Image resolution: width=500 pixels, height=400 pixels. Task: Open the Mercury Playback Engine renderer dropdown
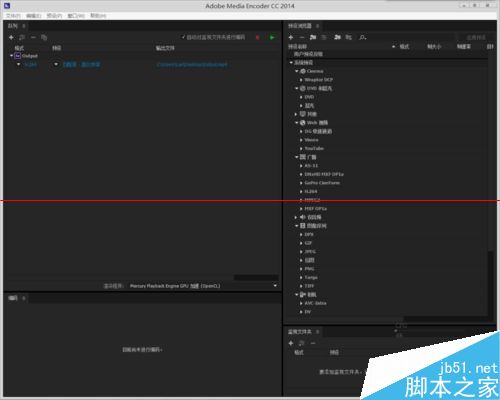tap(275, 286)
